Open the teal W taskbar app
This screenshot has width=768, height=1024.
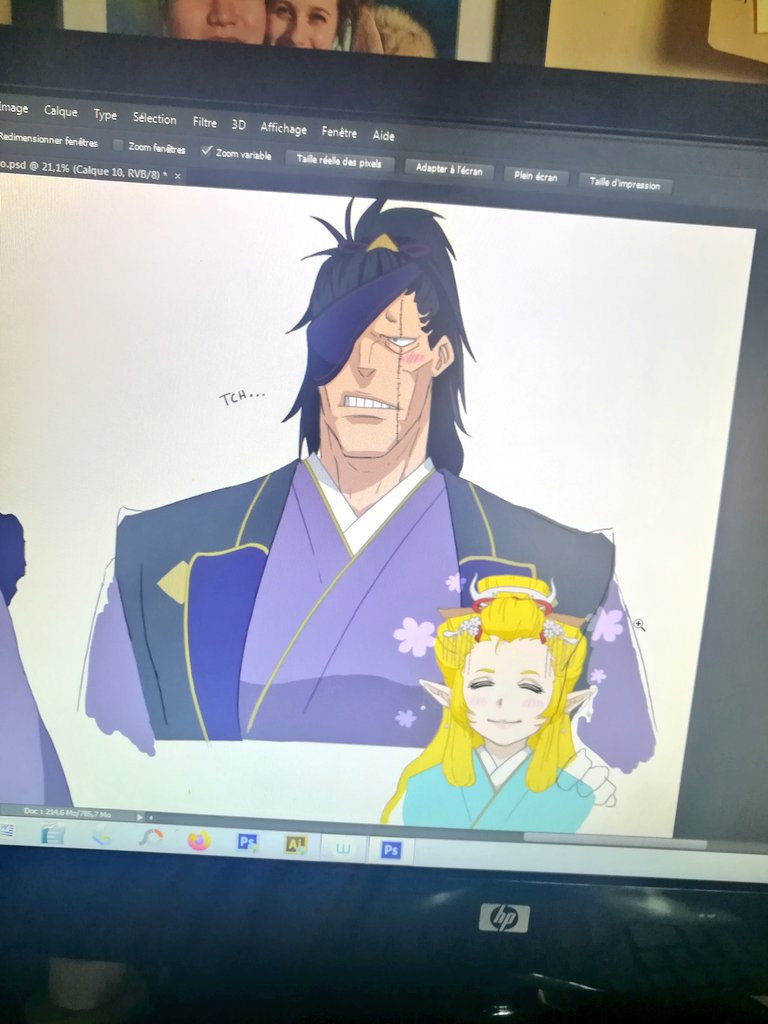343,848
